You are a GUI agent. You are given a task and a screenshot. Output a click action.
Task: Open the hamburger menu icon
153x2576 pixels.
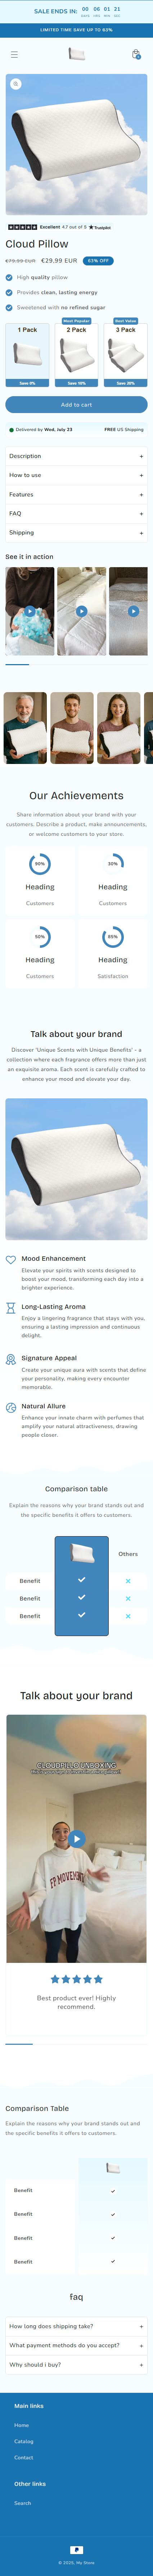coord(14,55)
